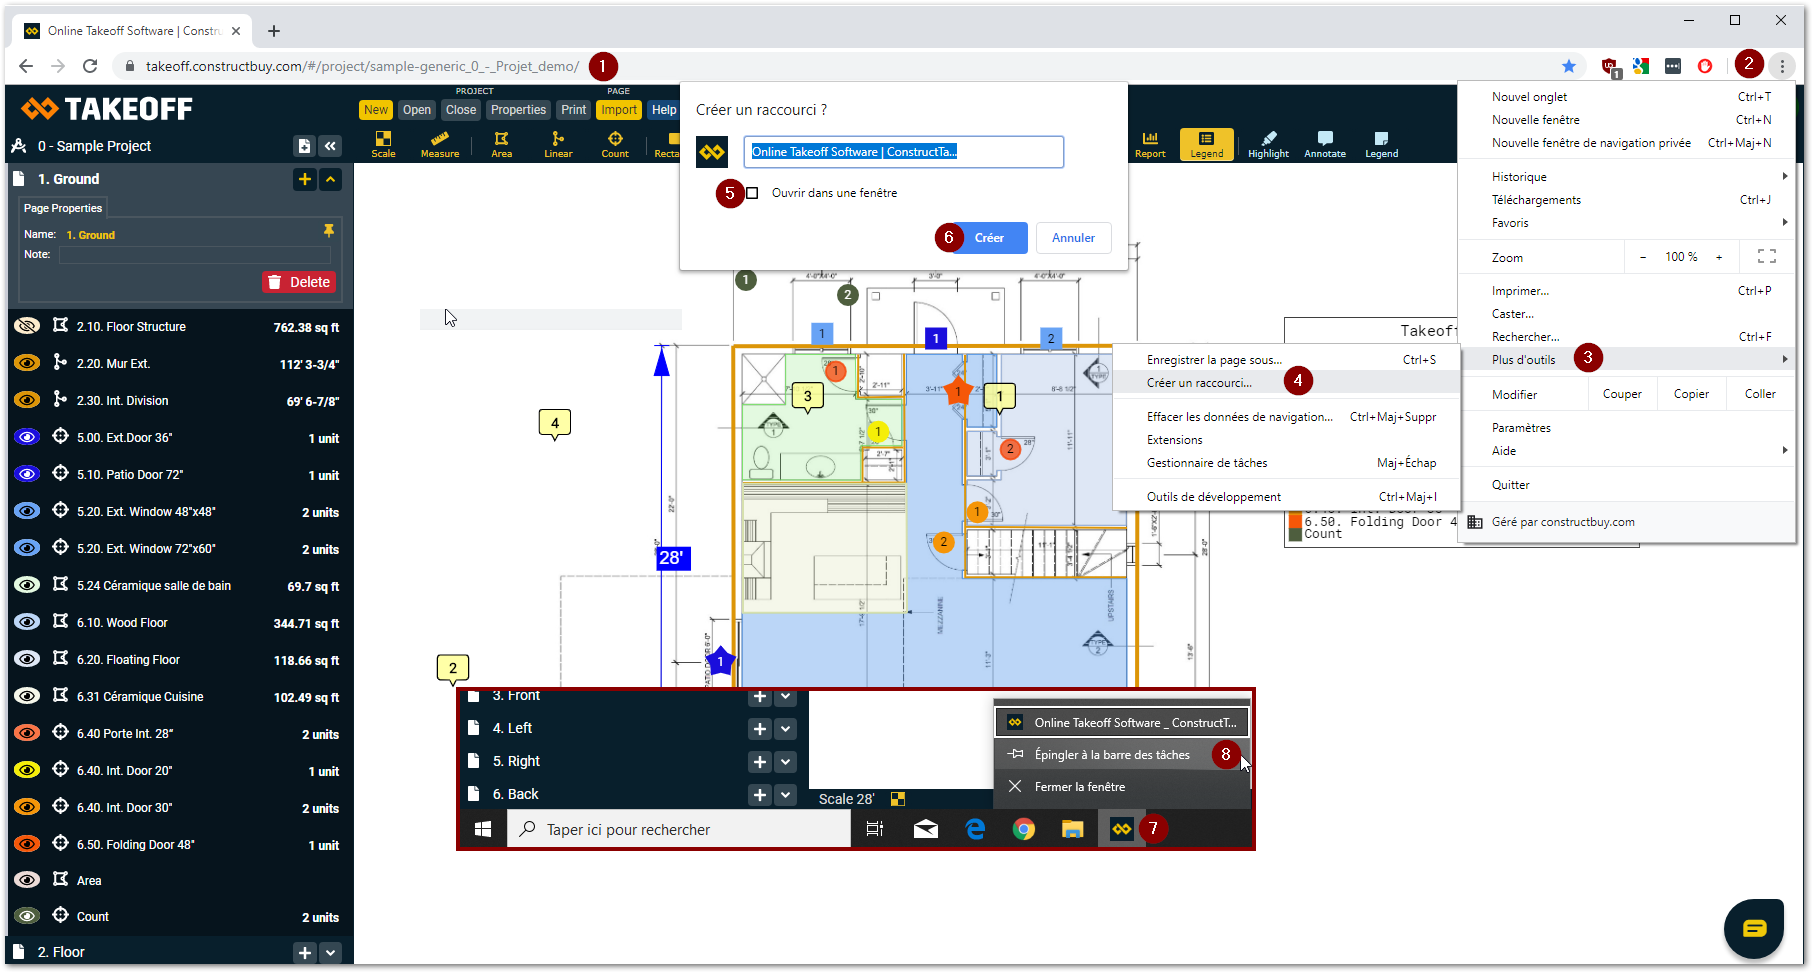Choose 'Créer un raccourci...' menu entry
Viewport: 1813px width, 973px height.
pos(1199,383)
